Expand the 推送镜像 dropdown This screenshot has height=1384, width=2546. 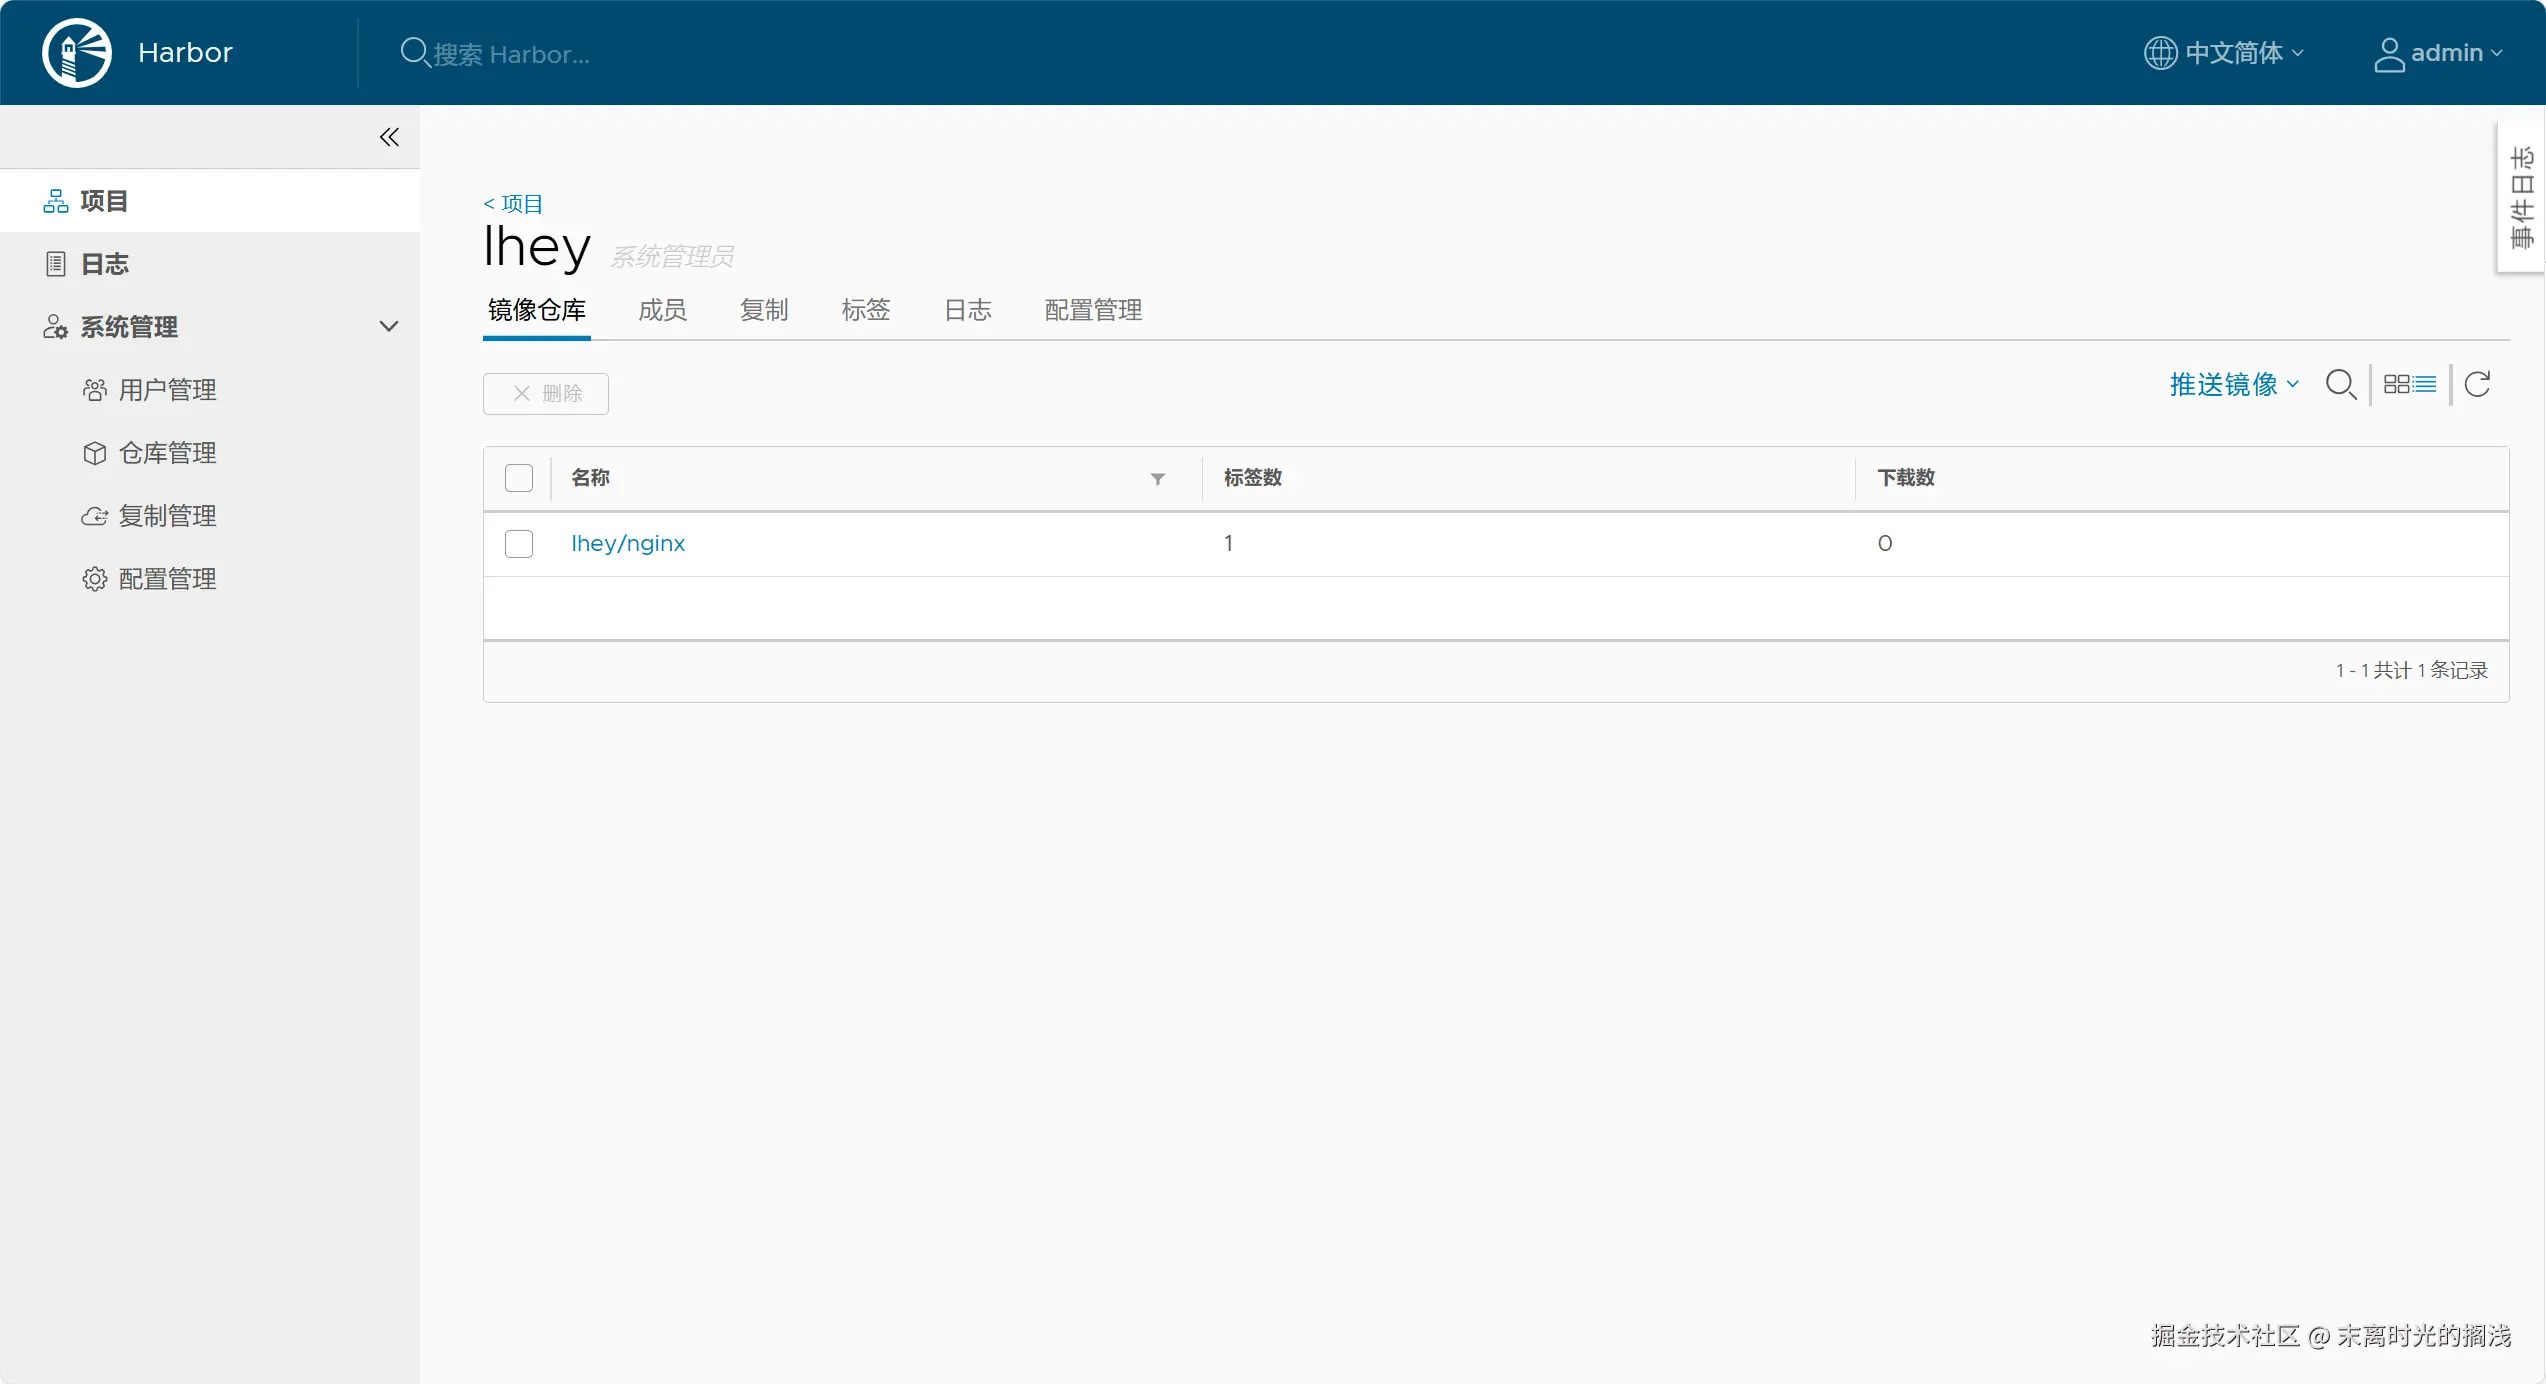2233,385
